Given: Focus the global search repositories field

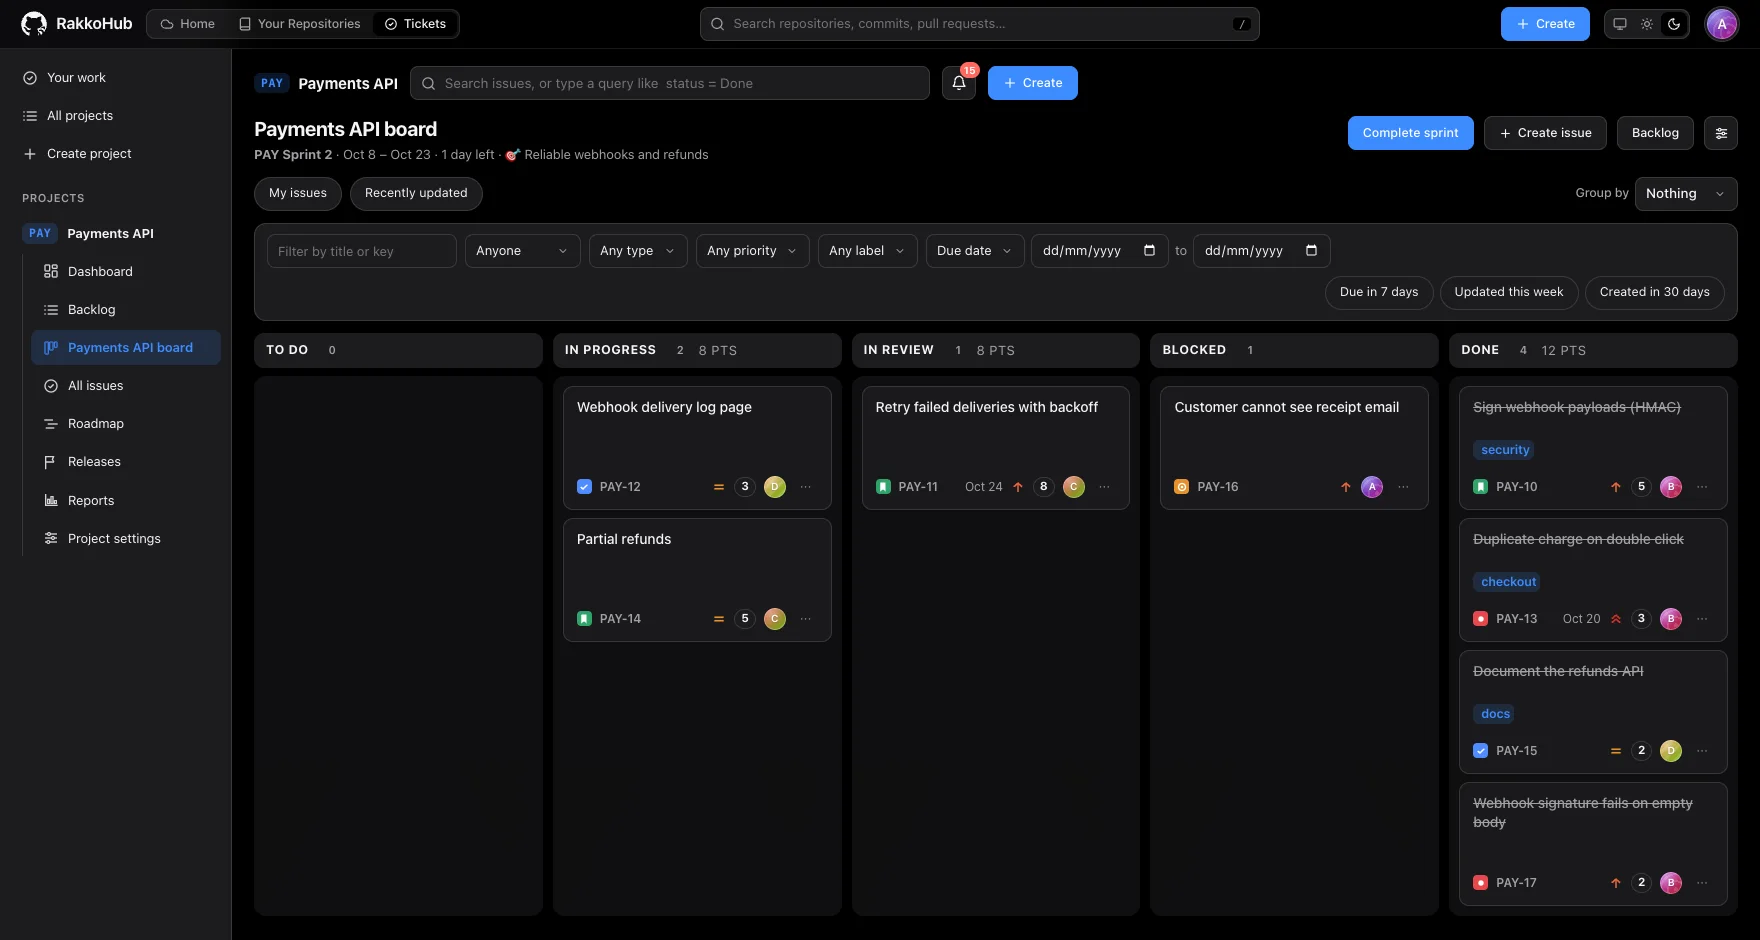Looking at the screenshot, I should pos(980,24).
